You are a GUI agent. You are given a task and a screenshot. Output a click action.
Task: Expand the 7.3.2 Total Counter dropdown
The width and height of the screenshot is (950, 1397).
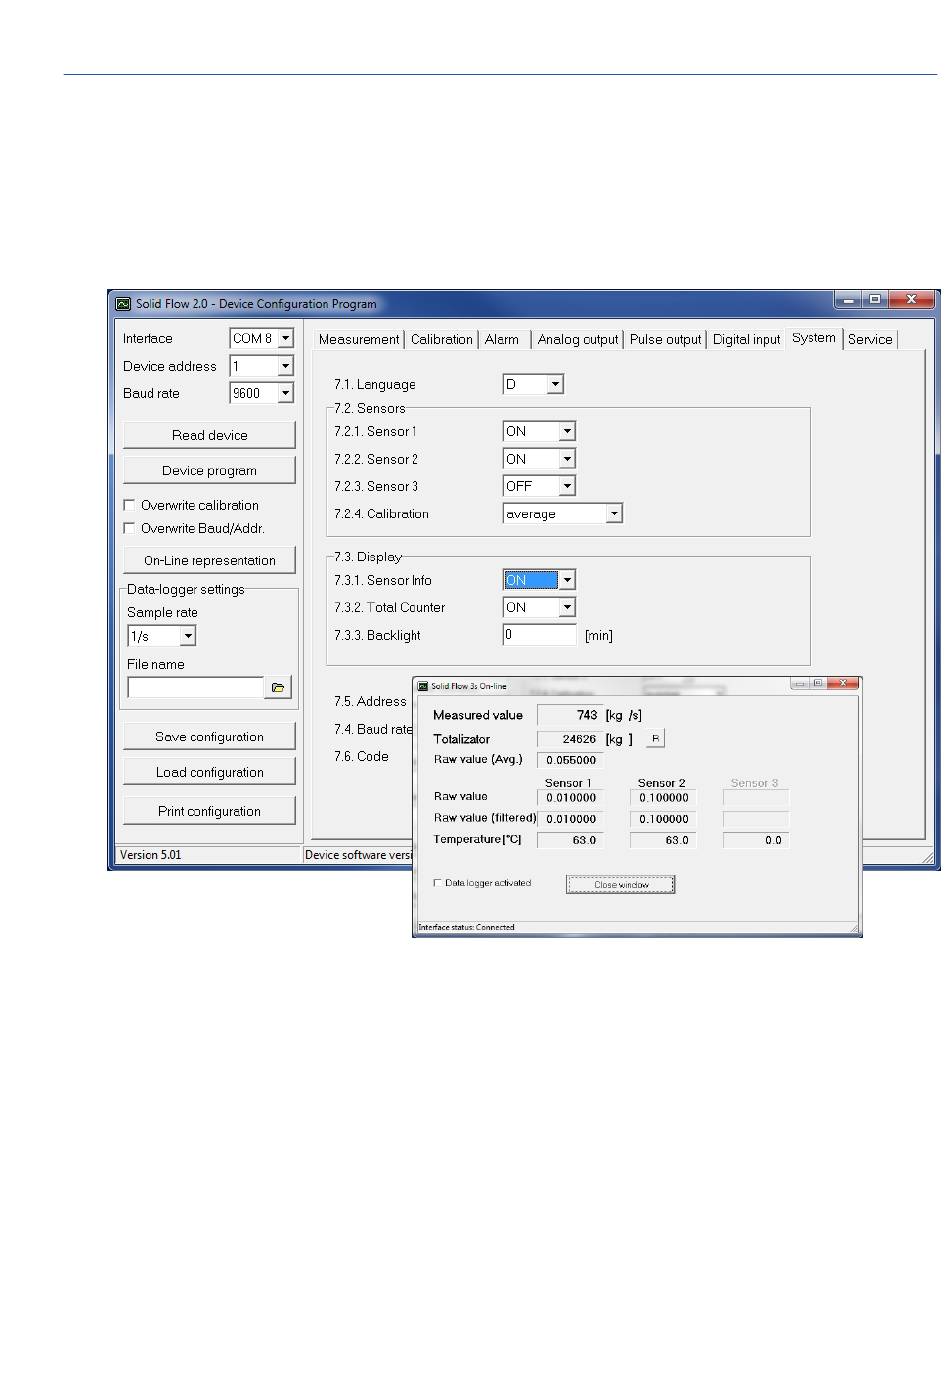pyautogui.click(x=567, y=607)
